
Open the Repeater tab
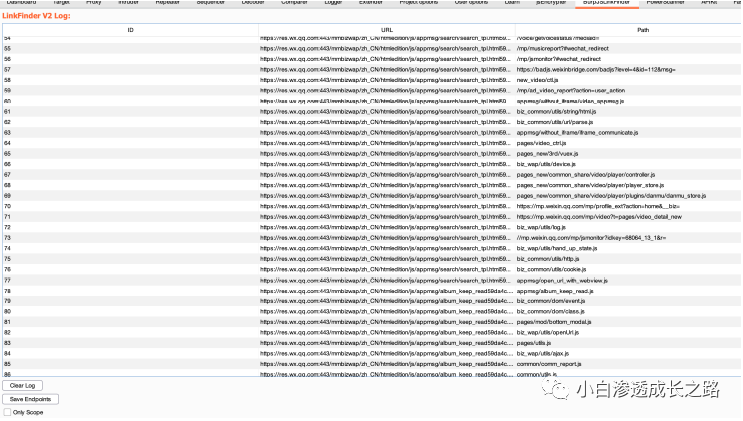(168, 2)
